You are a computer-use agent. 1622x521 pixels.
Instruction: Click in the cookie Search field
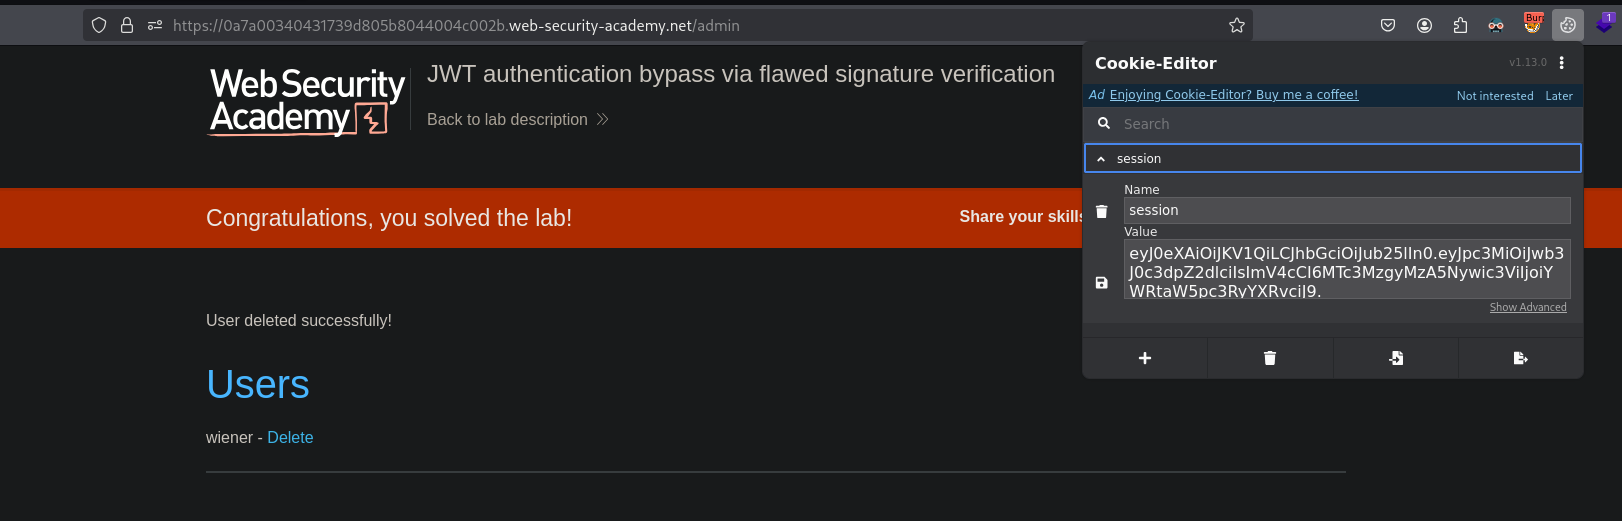1340,124
